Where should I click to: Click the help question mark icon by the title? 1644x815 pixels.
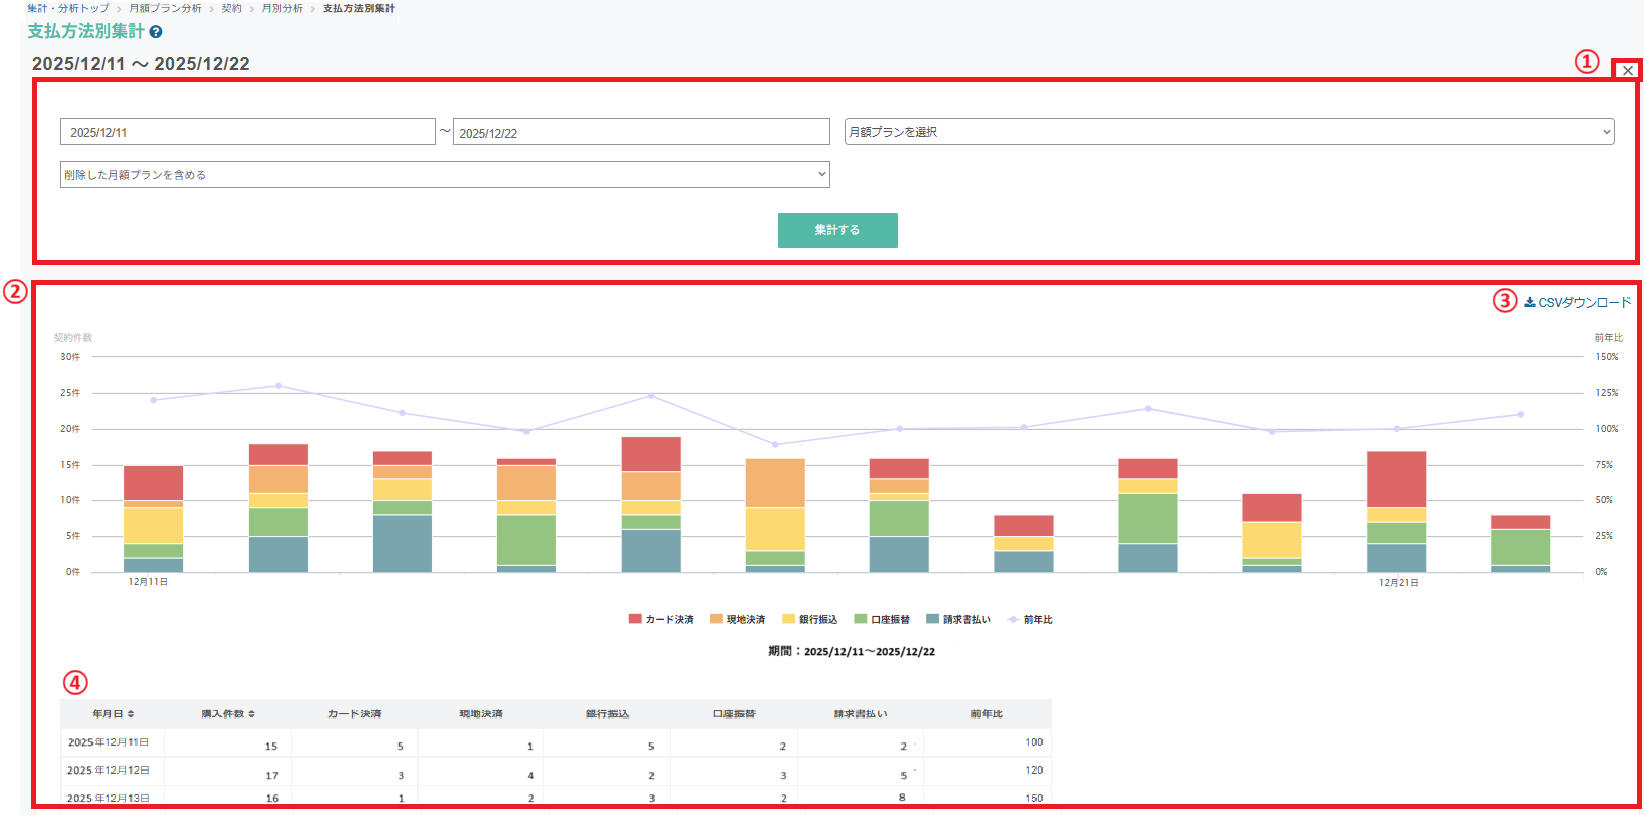click(x=156, y=32)
